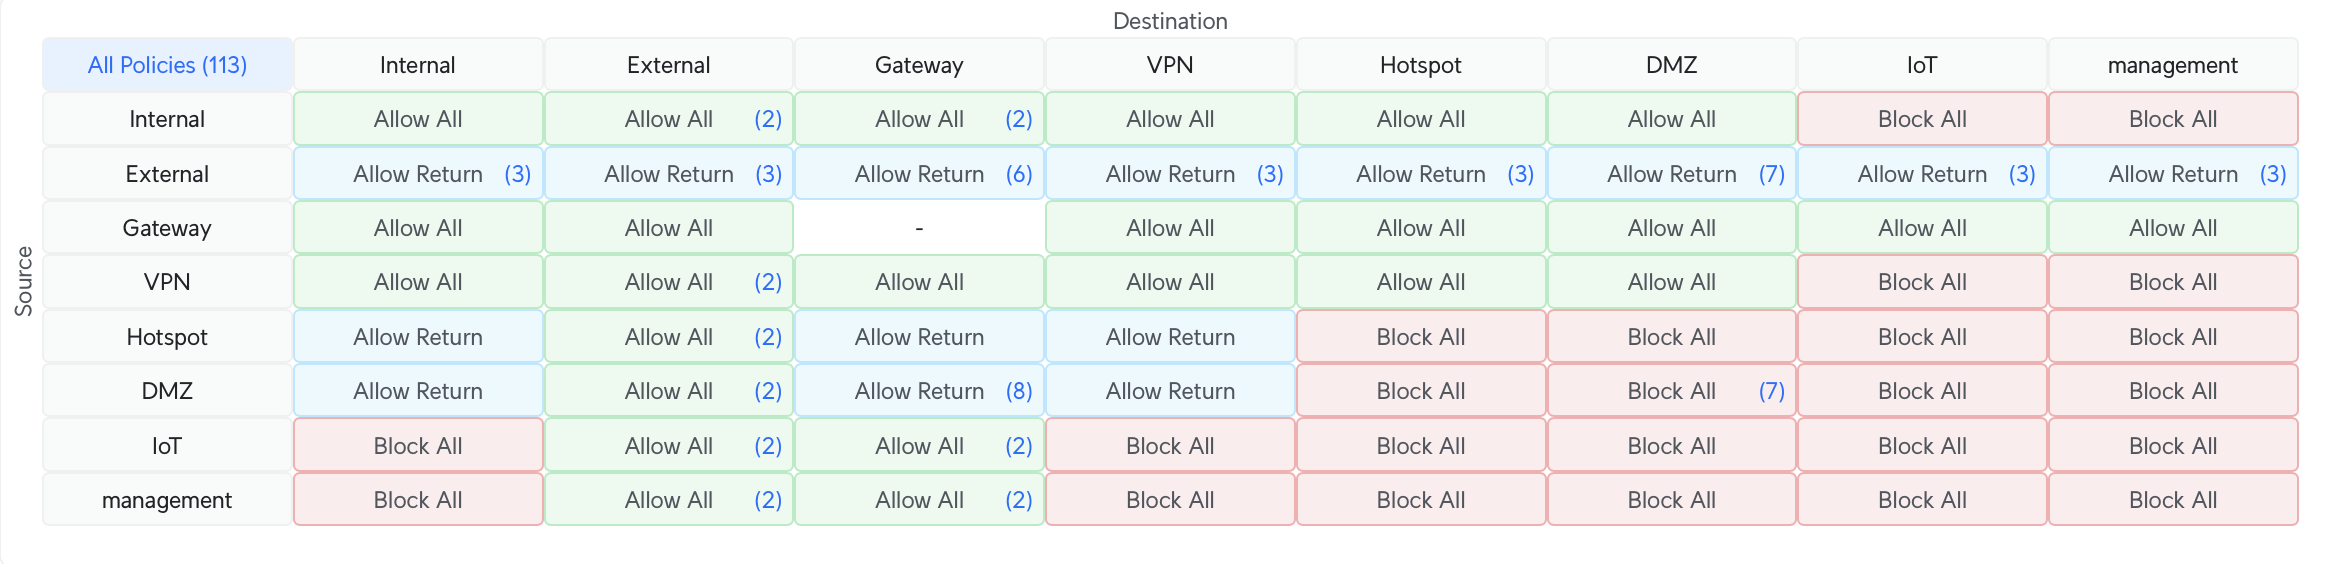The height and width of the screenshot is (564, 2330).
Task: Open Gateway to management Allow All cell
Action: click(2172, 228)
